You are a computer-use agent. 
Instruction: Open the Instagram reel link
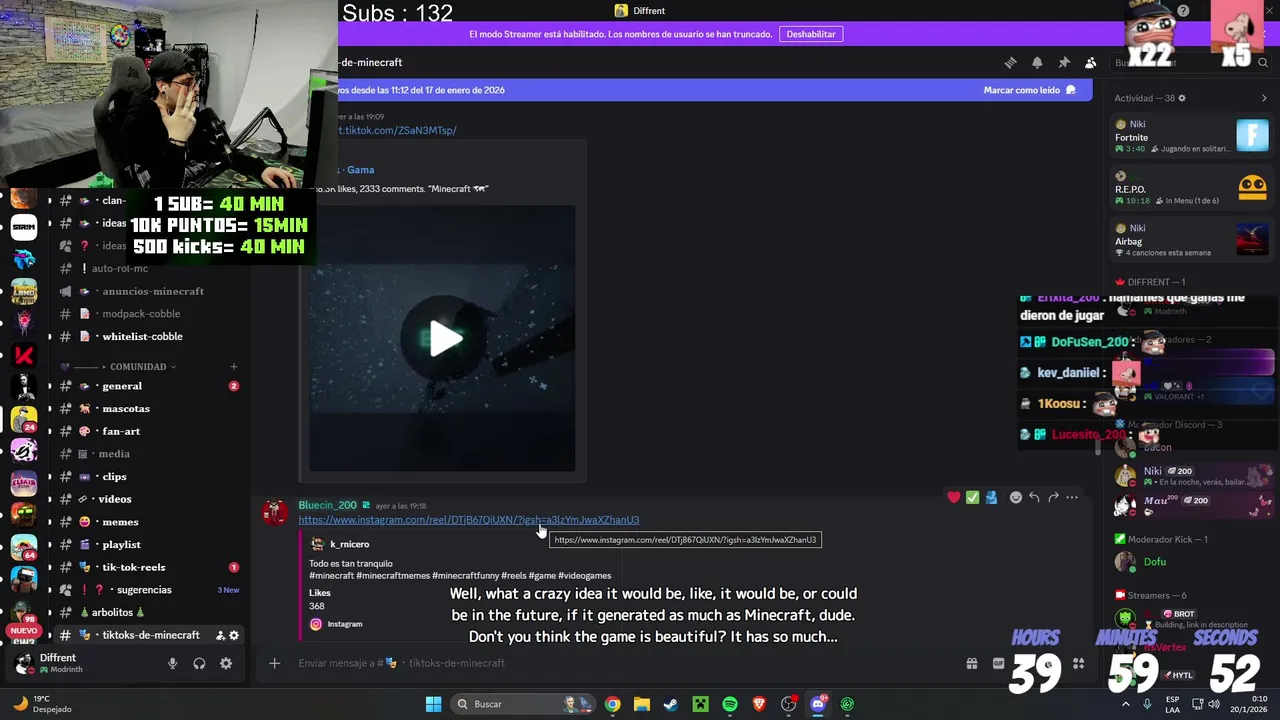click(468, 520)
